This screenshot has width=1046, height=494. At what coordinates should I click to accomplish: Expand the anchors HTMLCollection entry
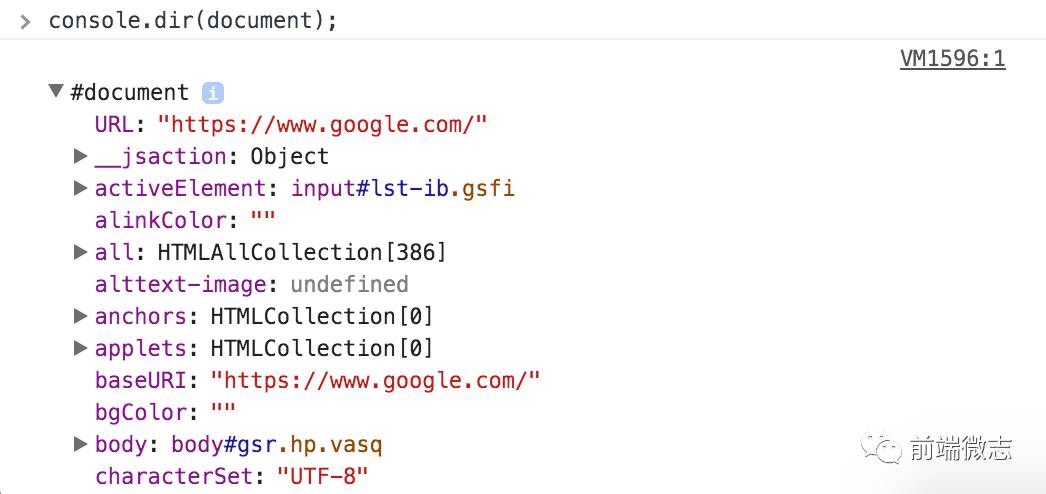tap(81, 316)
